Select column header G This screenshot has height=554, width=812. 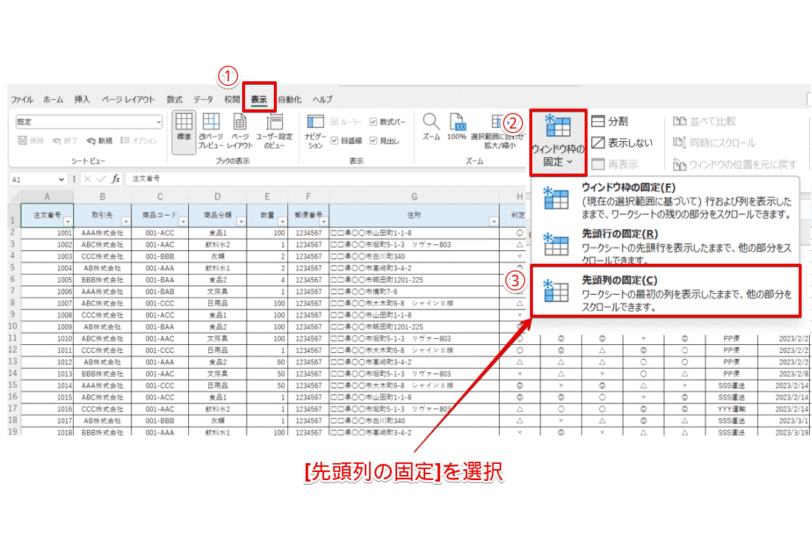(414, 197)
